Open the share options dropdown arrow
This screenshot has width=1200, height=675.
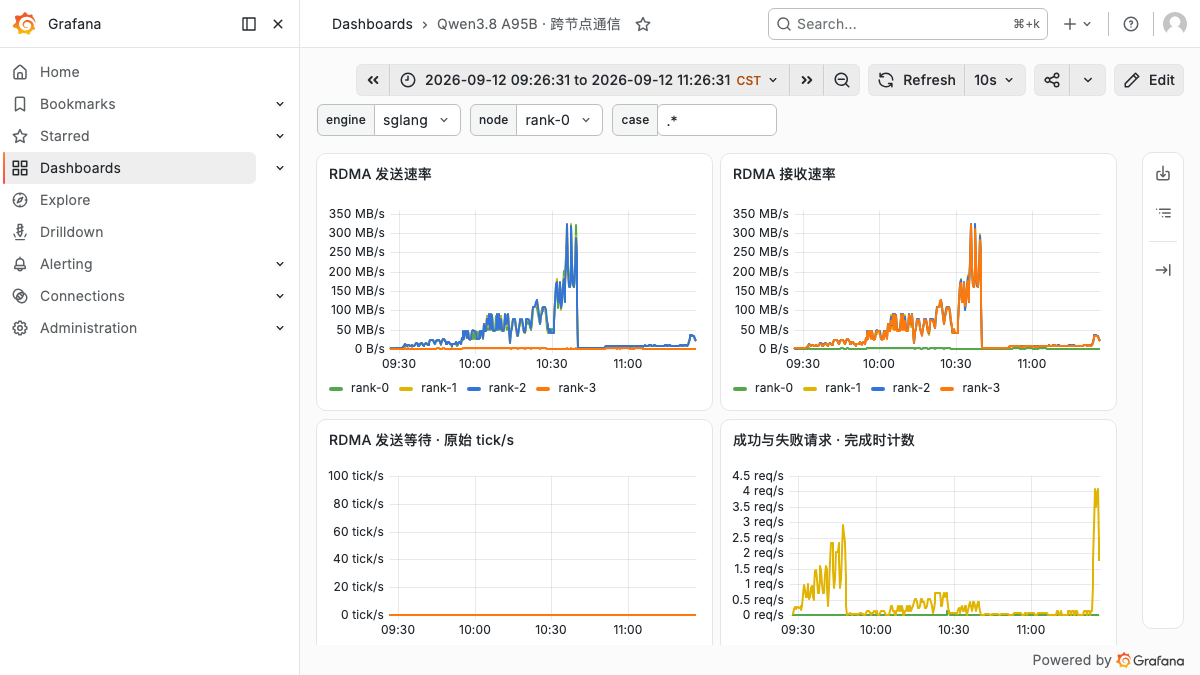1088,80
